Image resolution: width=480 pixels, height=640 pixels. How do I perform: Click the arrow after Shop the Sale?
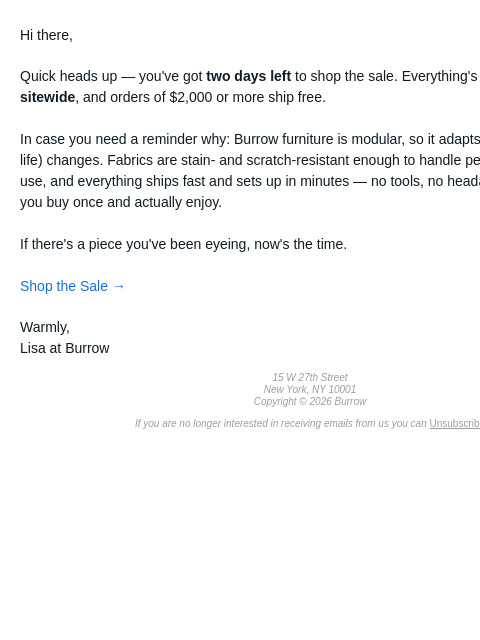pos(118,287)
